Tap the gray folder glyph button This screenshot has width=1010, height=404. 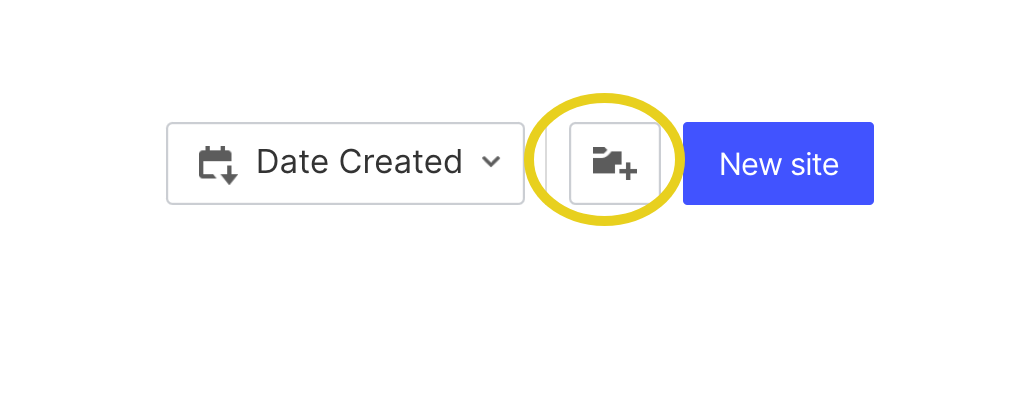(615, 163)
